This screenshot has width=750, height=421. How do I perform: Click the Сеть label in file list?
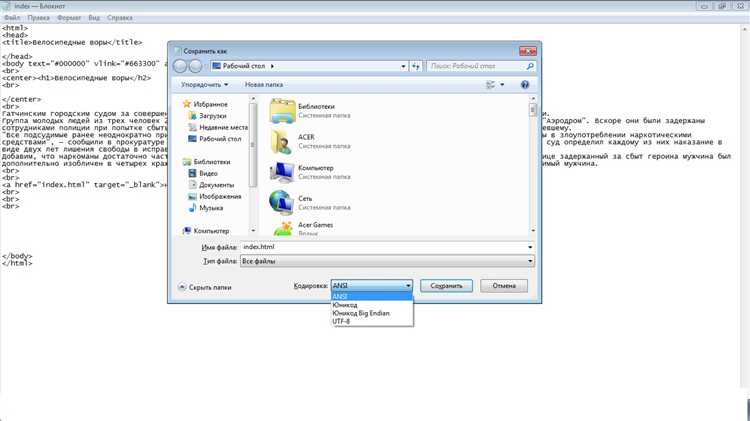coord(305,199)
